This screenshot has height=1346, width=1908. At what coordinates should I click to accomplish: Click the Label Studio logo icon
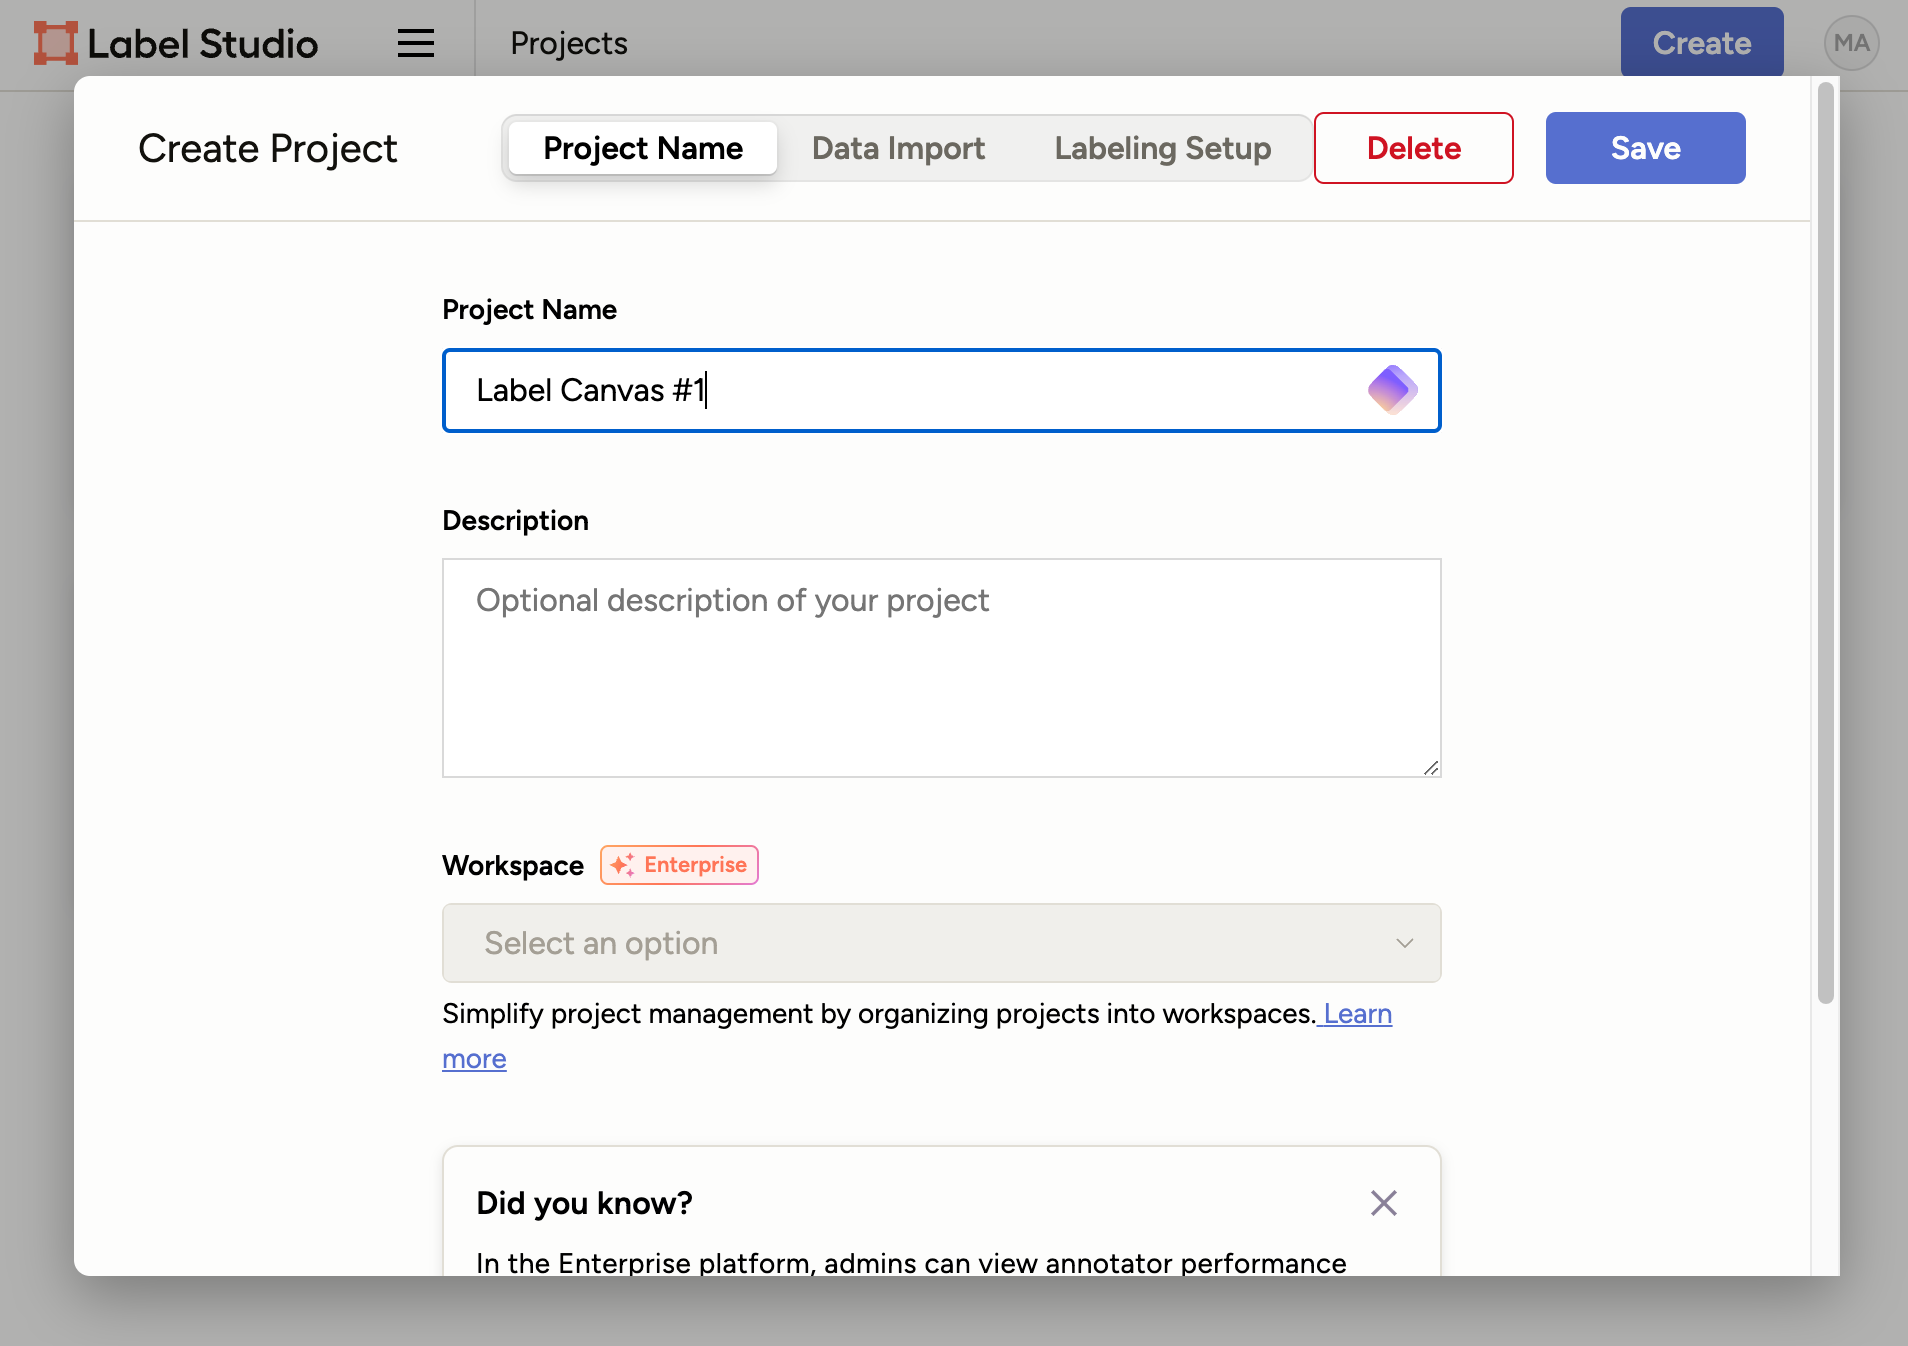tap(55, 43)
